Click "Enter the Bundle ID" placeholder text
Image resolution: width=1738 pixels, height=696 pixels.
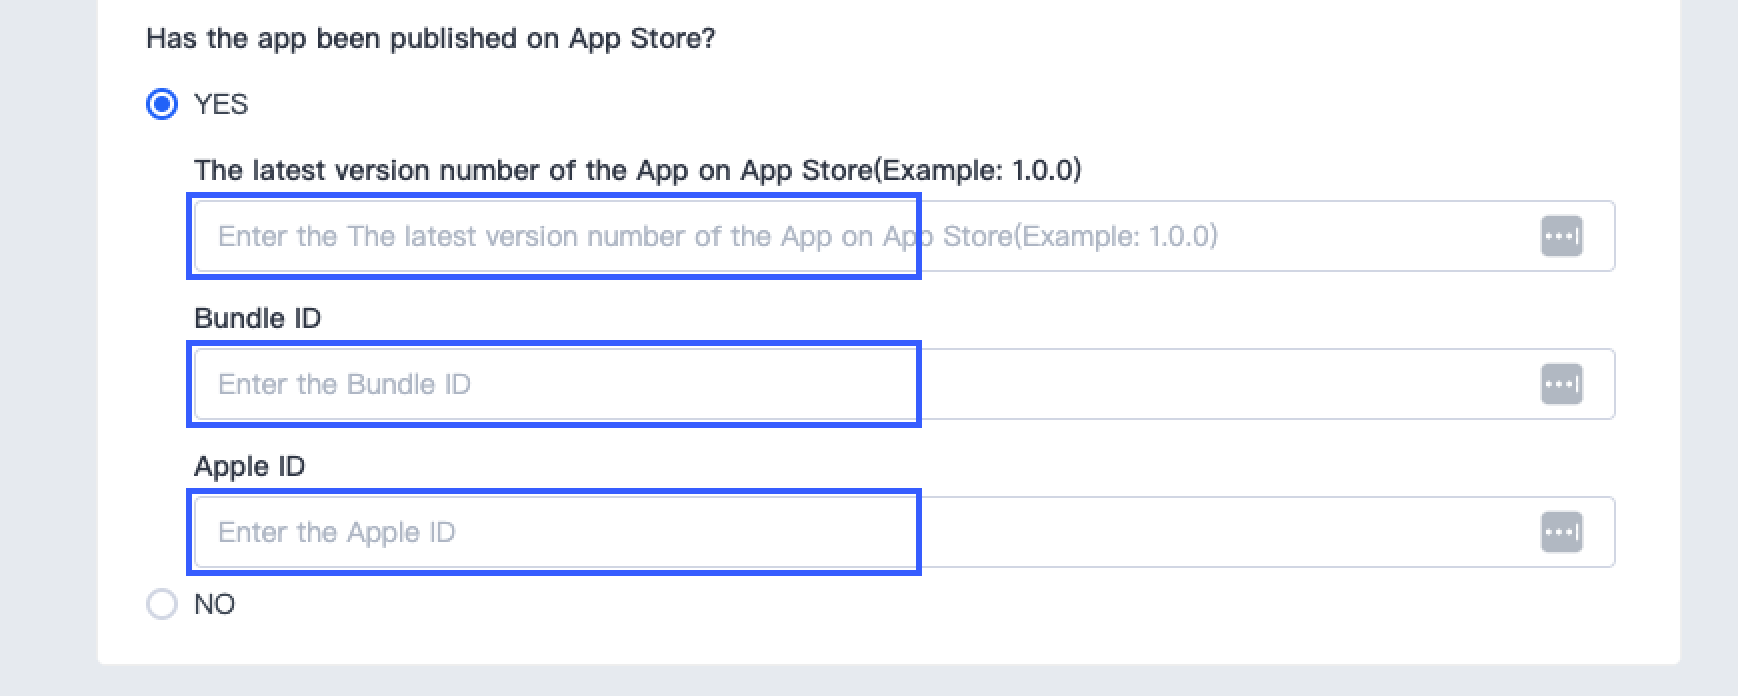click(x=344, y=384)
